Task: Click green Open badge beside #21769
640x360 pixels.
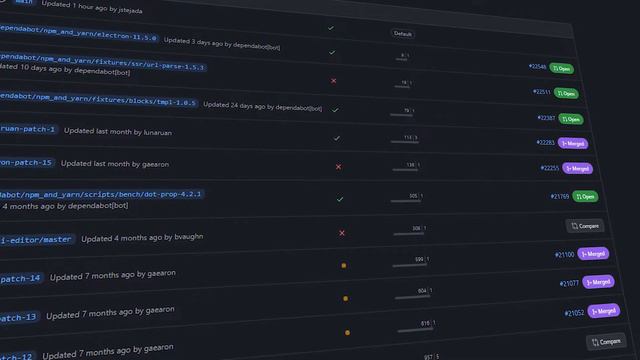Action: [x=585, y=196]
